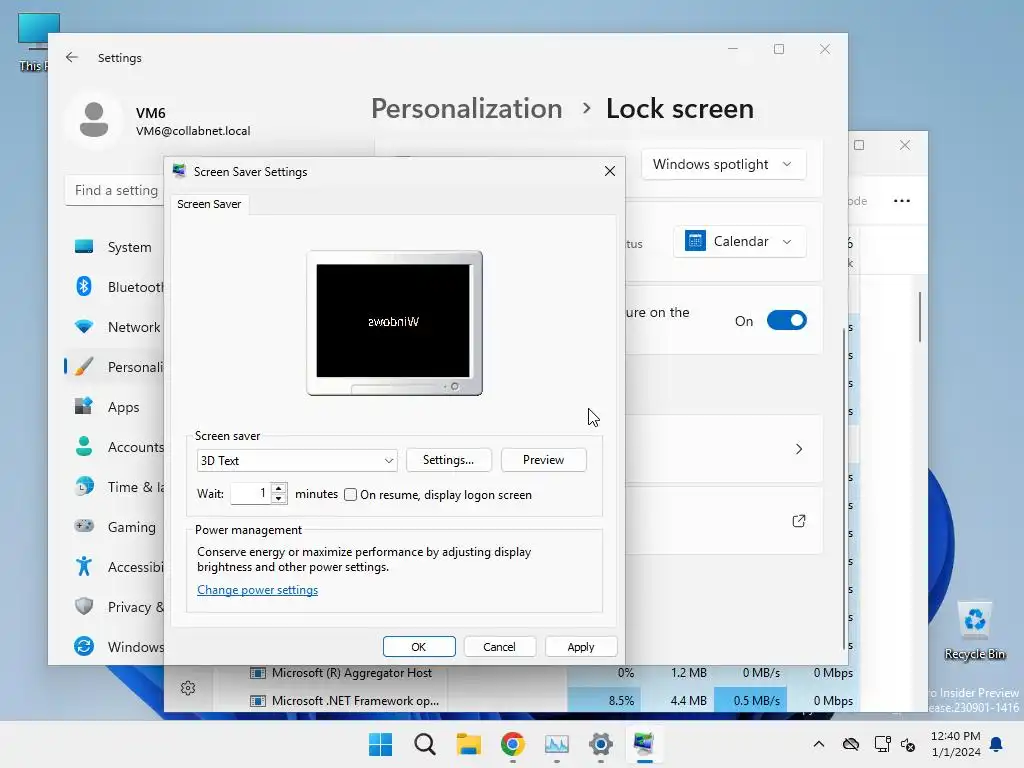Click the Settings back arrow

coord(72,57)
